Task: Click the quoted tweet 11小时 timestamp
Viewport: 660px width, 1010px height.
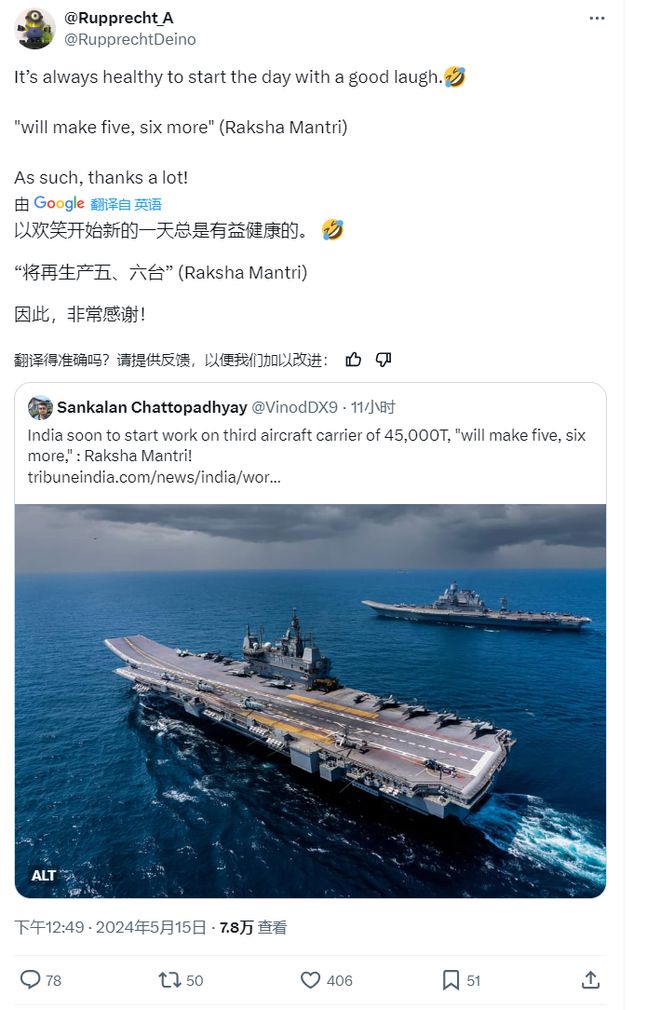Action: click(373, 407)
